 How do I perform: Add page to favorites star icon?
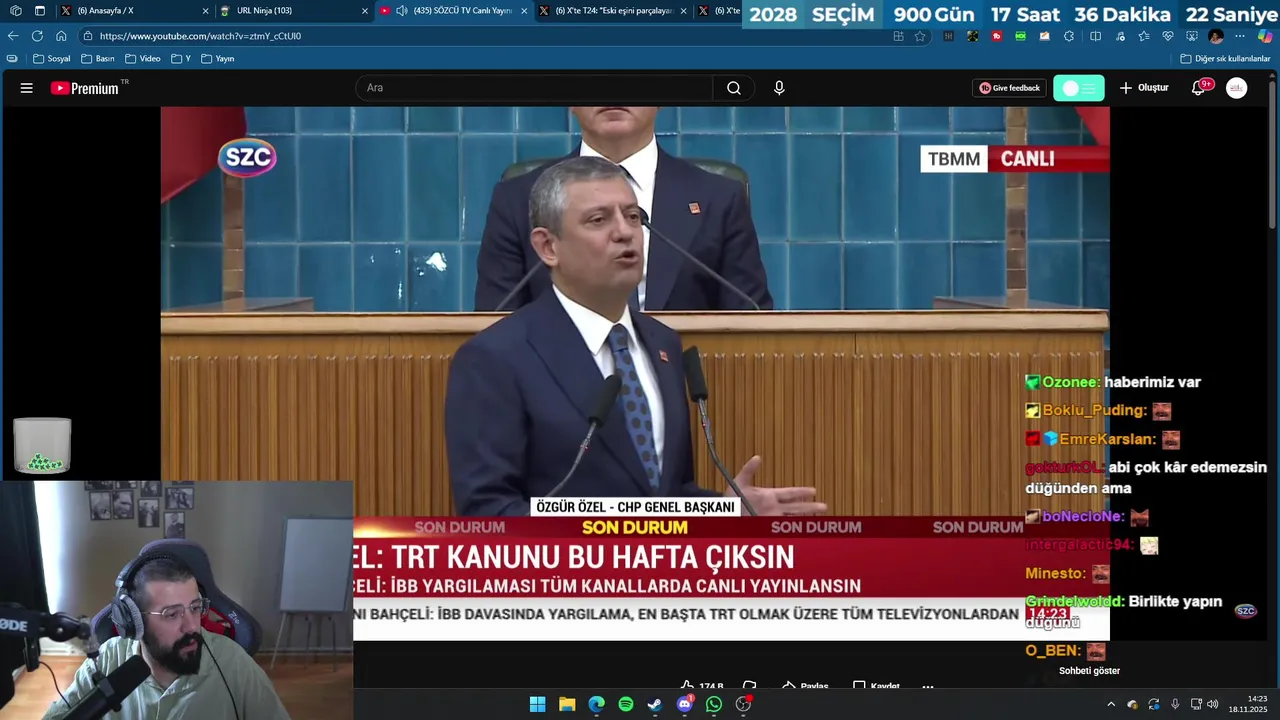[x=920, y=36]
